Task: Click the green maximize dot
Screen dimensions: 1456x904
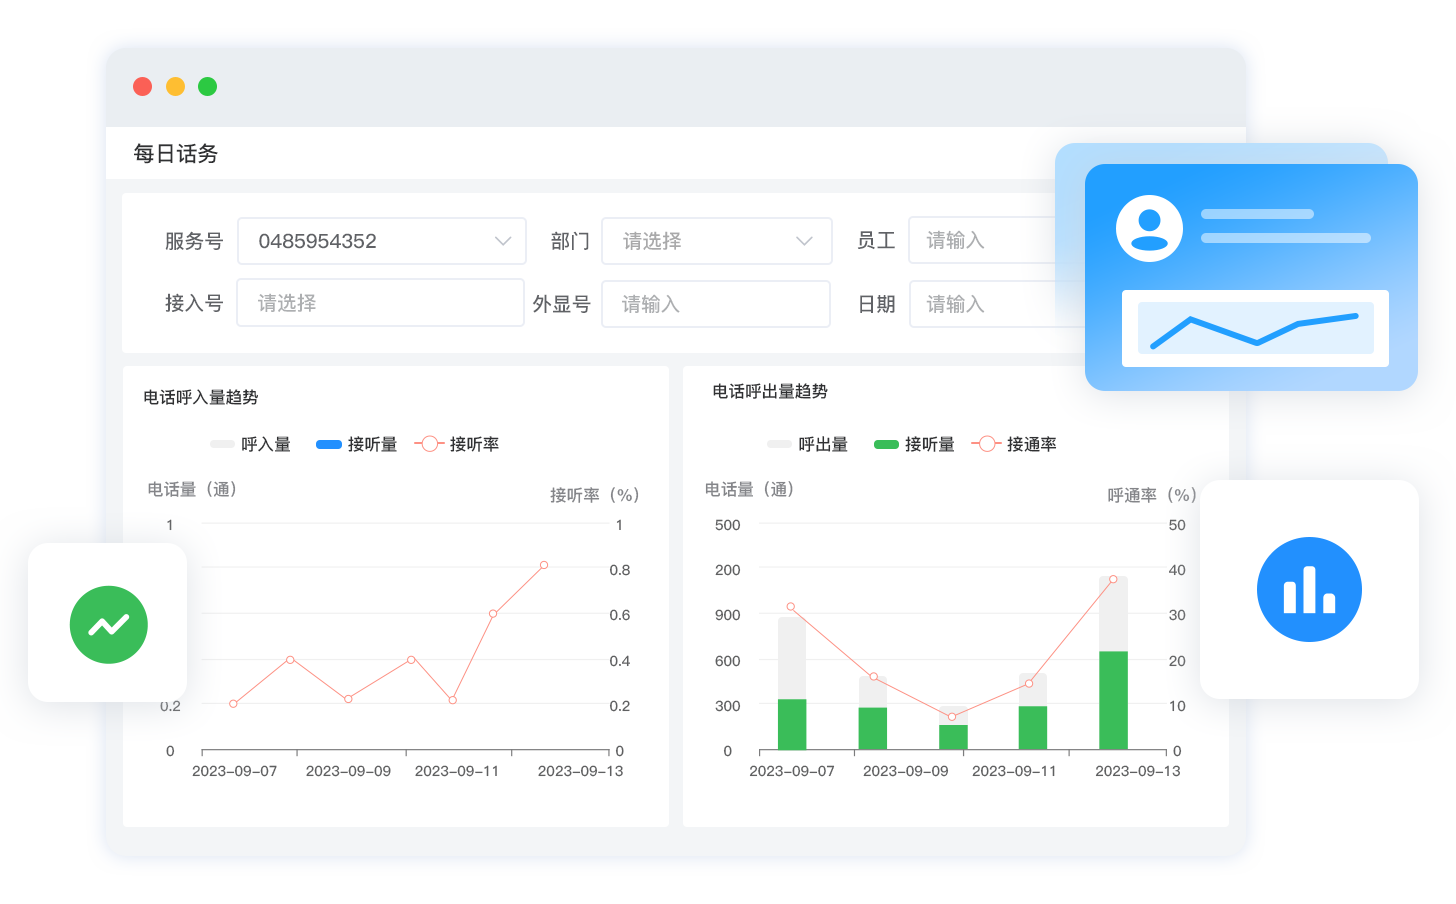Action: 207,86
